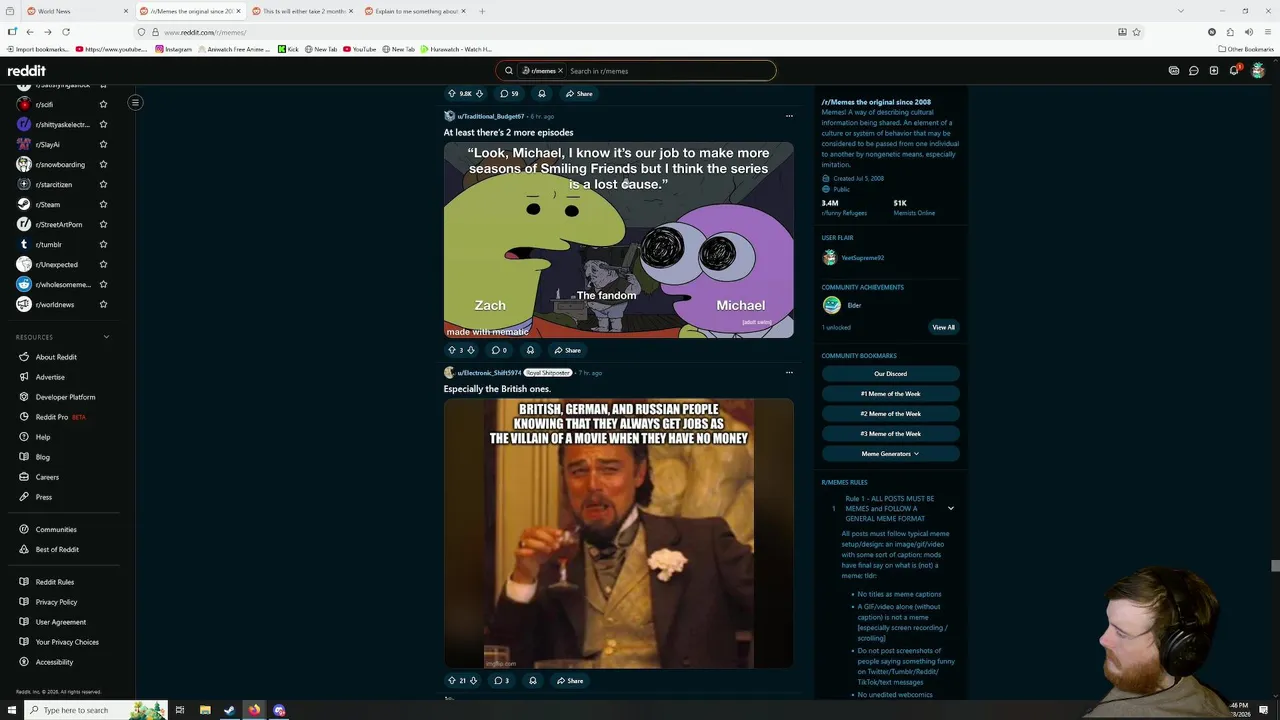Collapse the left sidebar navigation button
Viewport: 1280px width, 720px height.
(135, 102)
